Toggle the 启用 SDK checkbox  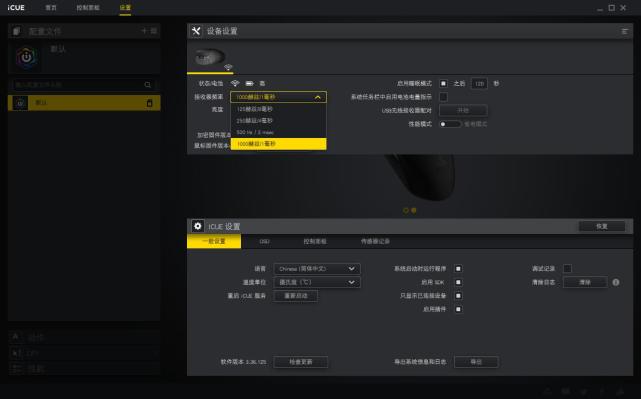pyautogui.click(x=458, y=282)
